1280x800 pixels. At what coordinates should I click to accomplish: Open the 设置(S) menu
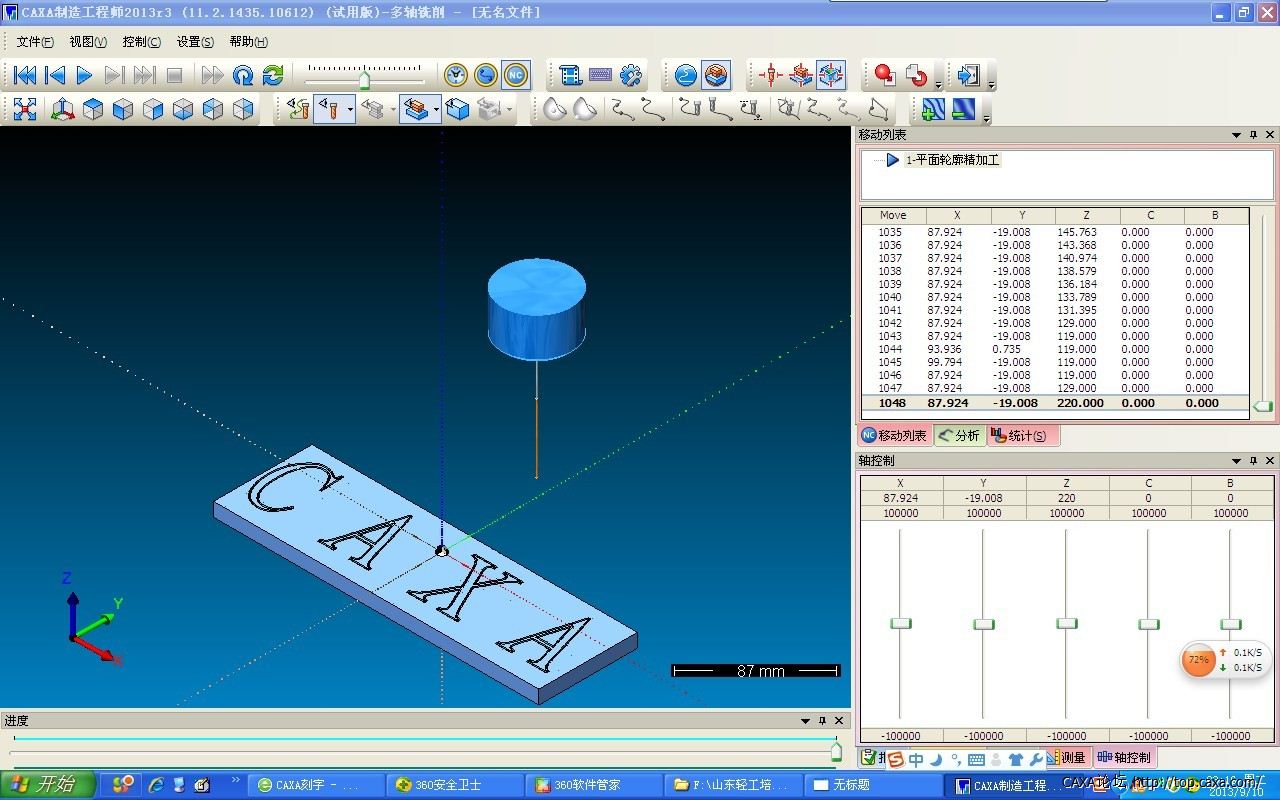(195, 42)
